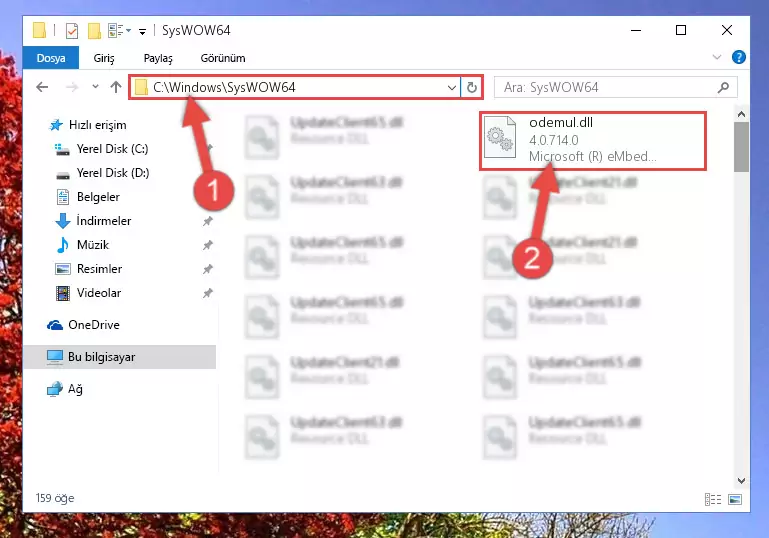The image size is (769, 538).
Task: Click the Bu bilgisayar monitor icon
Action: pyautogui.click(x=55, y=357)
